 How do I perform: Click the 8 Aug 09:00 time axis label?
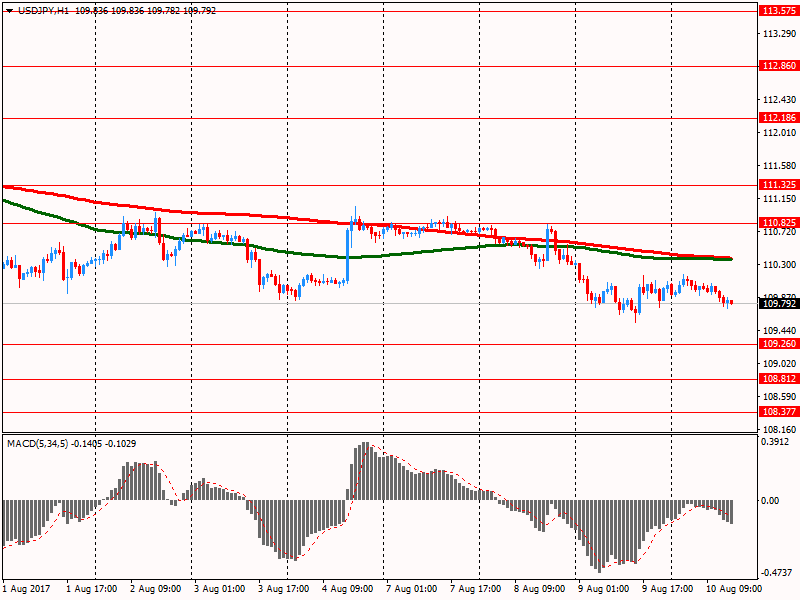pyautogui.click(x=539, y=589)
